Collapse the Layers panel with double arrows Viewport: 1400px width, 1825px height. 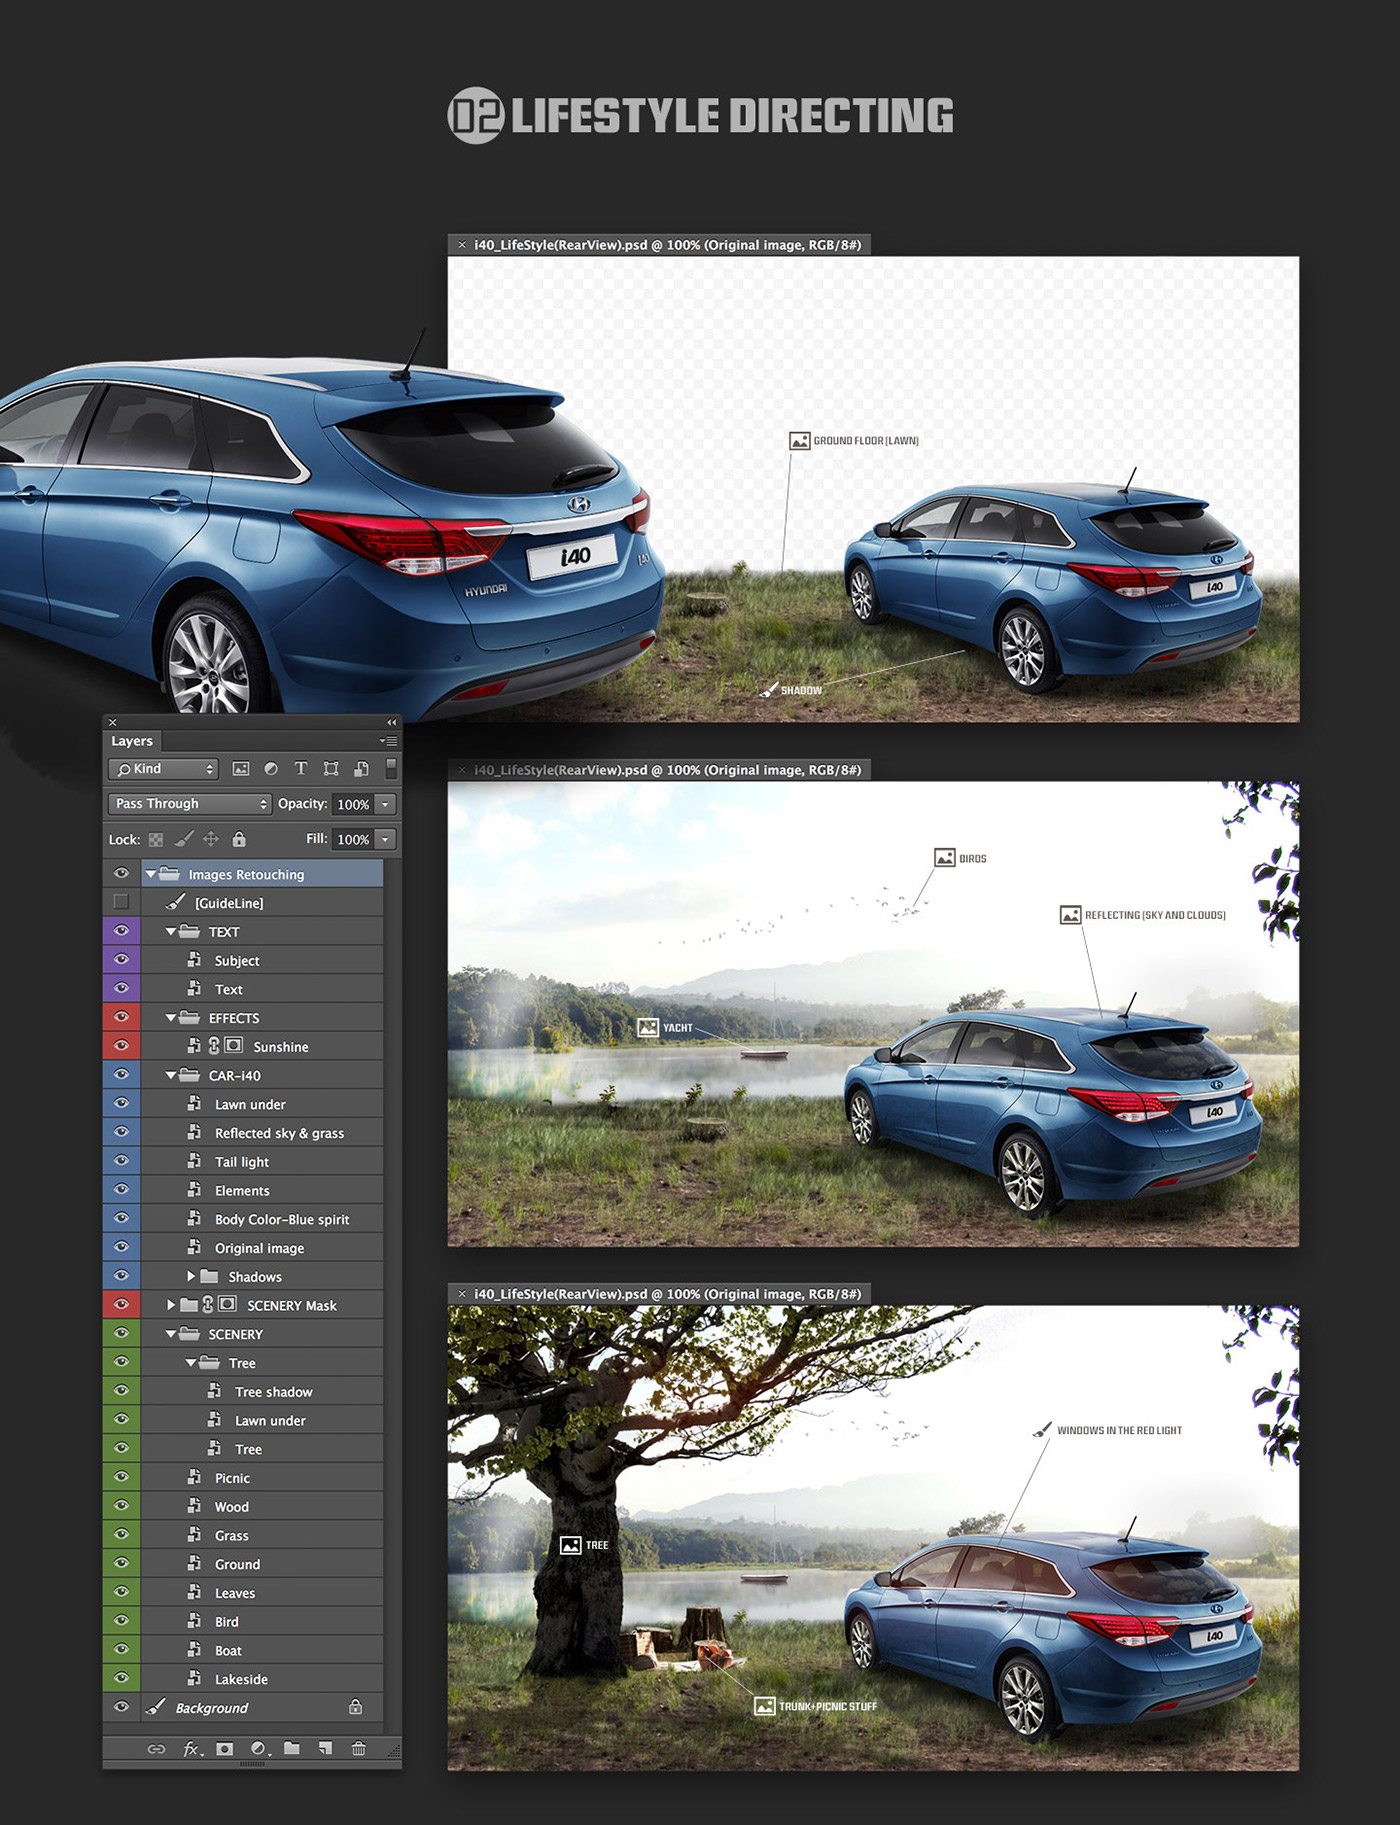pyautogui.click(x=391, y=722)
